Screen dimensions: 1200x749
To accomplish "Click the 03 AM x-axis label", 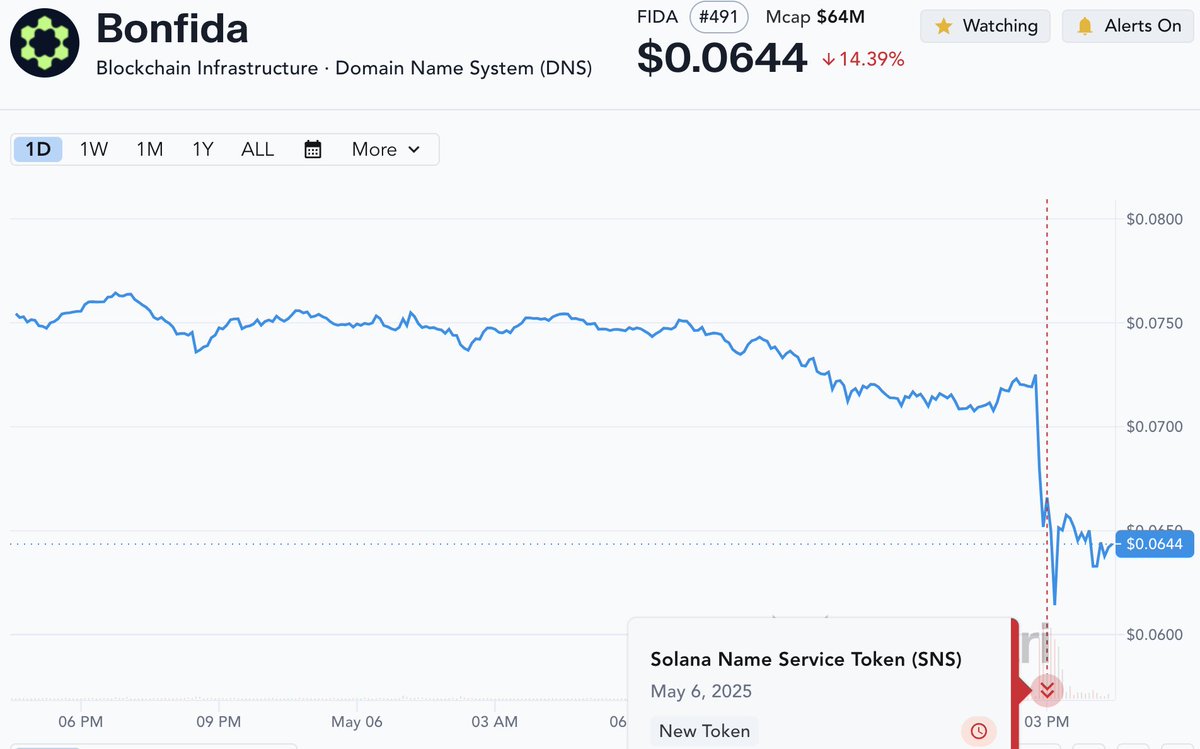I will tap(494, 721).
